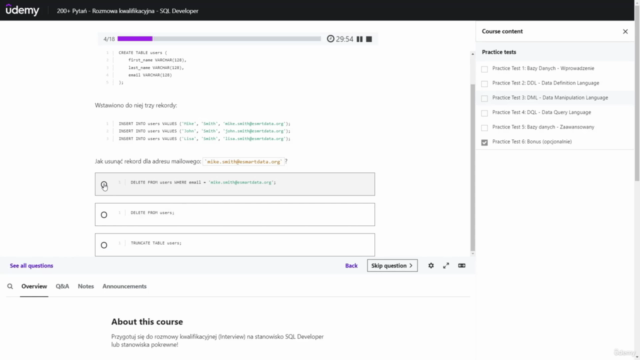Open the search icon below the test
This screenshot has width=640, height=360.
pyautogui.click(x=10, y=287)
